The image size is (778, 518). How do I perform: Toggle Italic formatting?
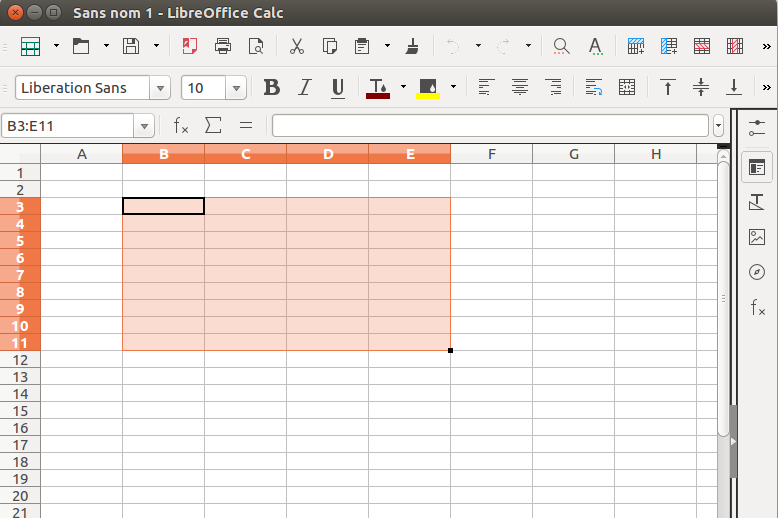(x=305, y=88)
